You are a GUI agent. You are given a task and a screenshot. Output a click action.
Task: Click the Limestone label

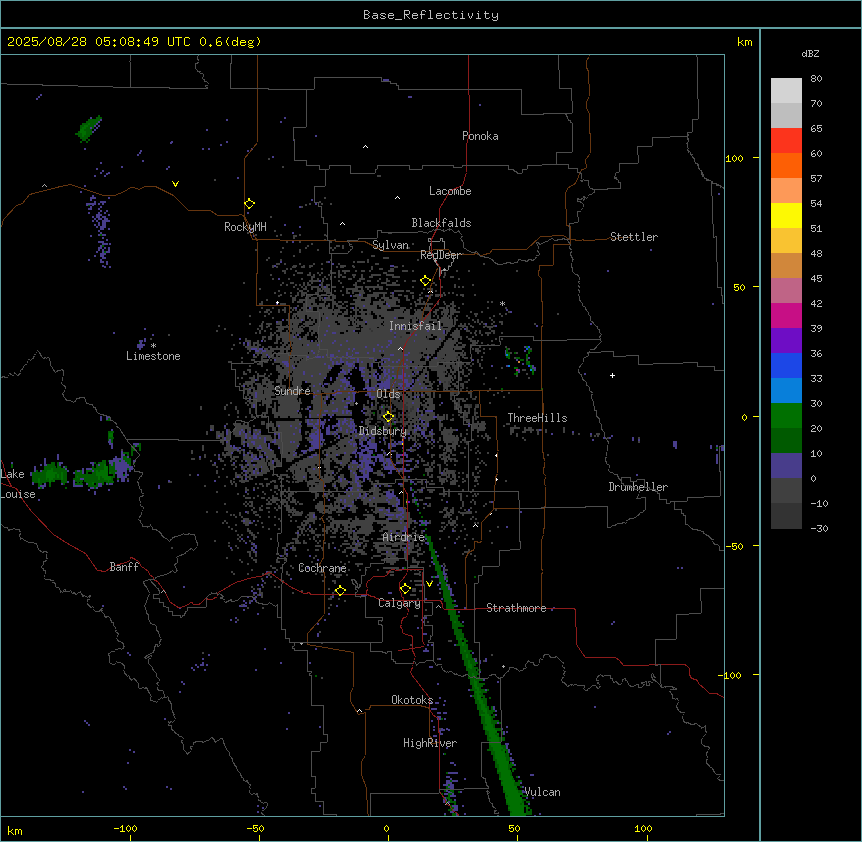pos(153,356)
